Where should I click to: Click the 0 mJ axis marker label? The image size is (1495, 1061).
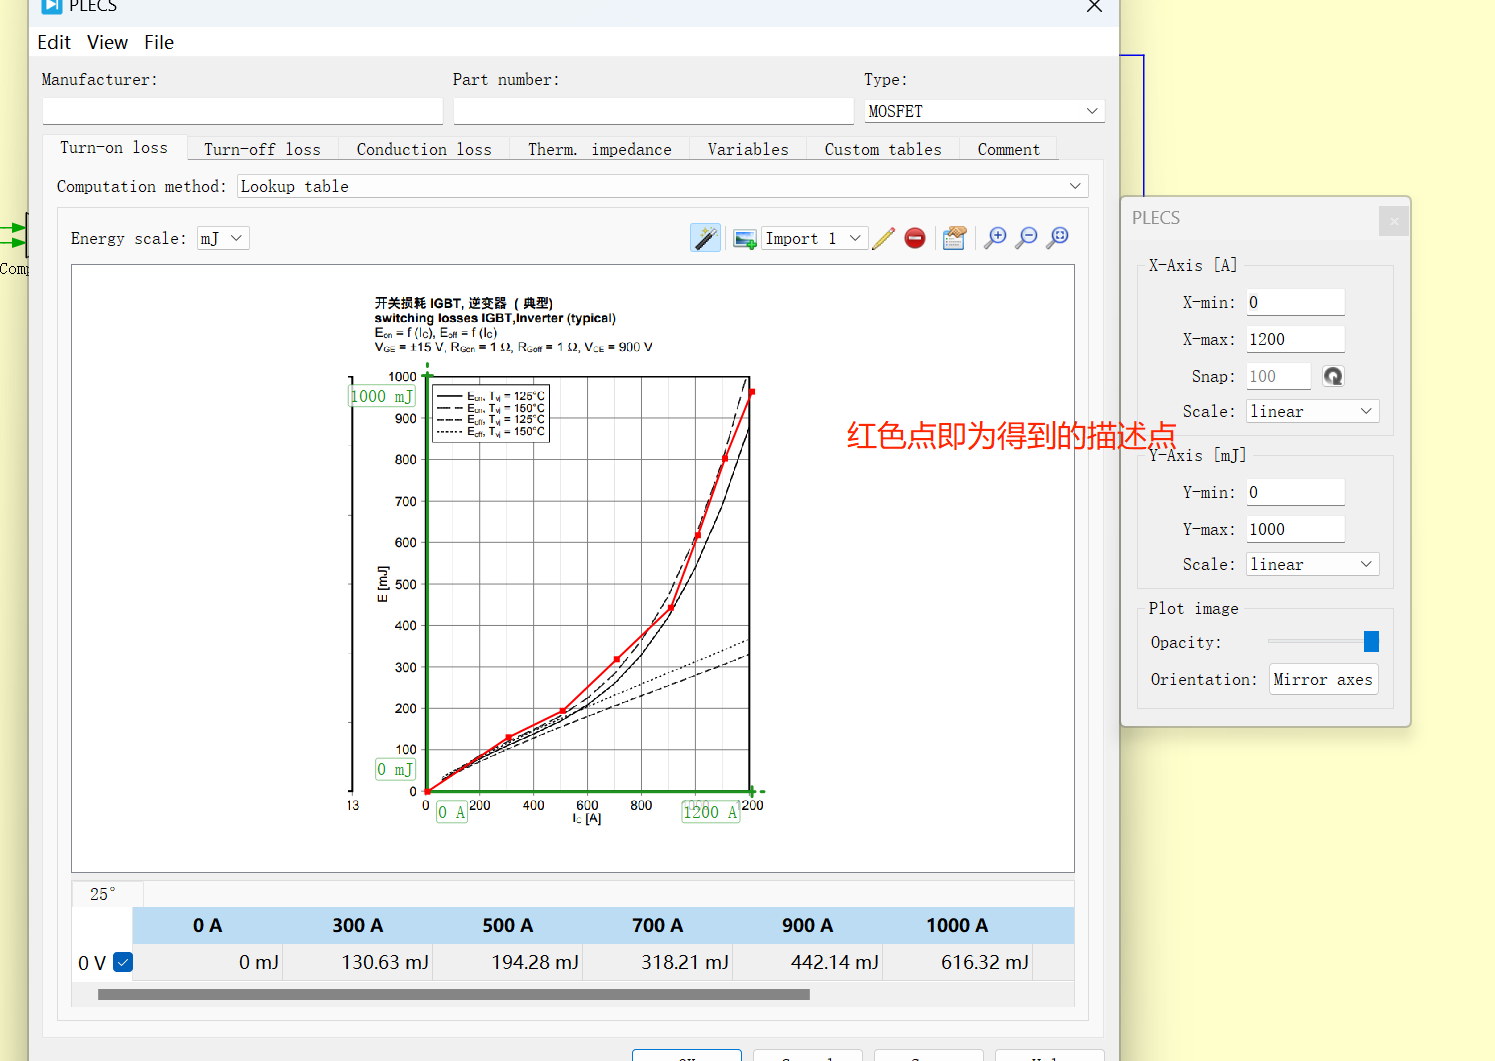pos(395,769)
